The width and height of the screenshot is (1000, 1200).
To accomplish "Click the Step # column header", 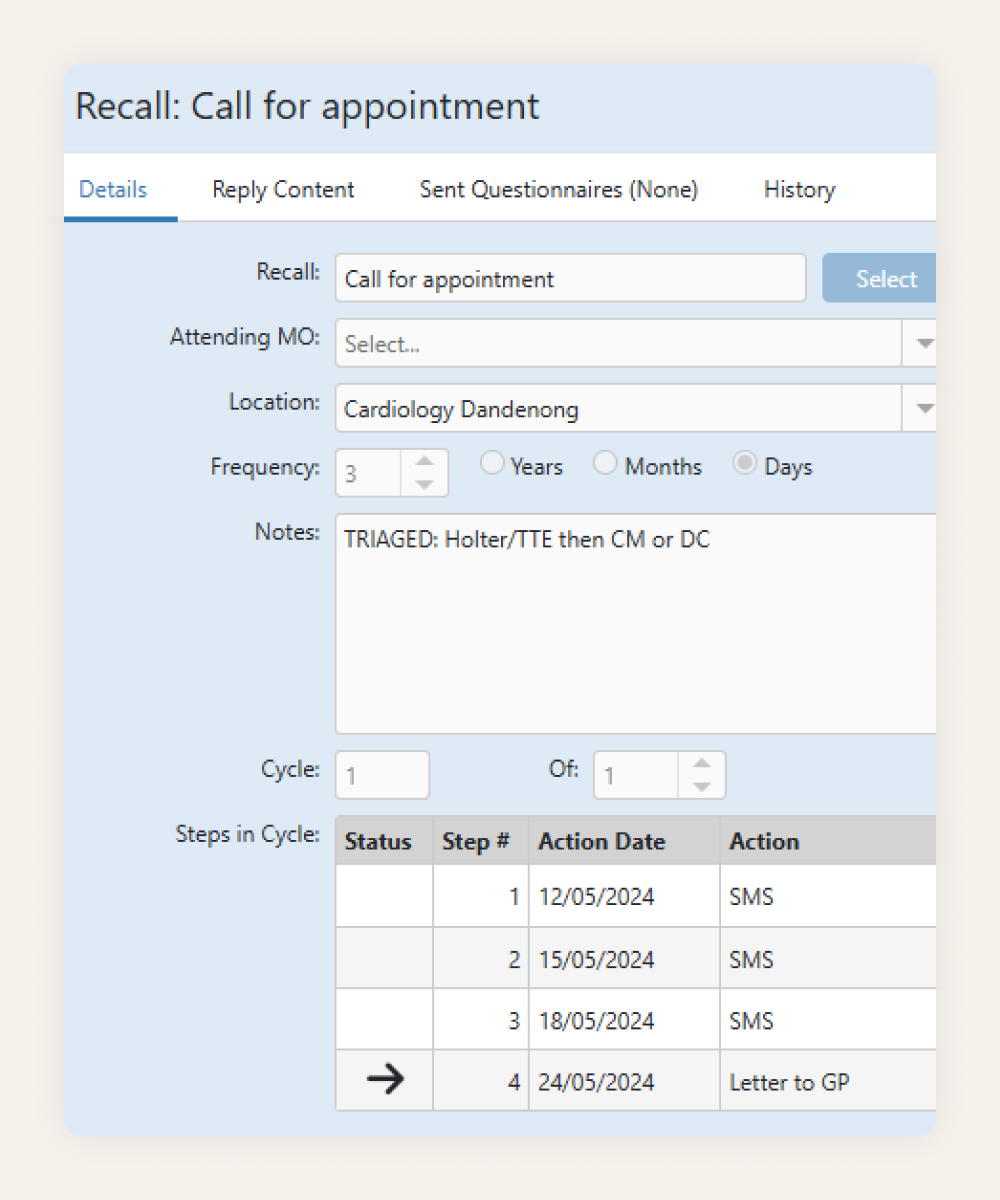I will click(481, 841).
